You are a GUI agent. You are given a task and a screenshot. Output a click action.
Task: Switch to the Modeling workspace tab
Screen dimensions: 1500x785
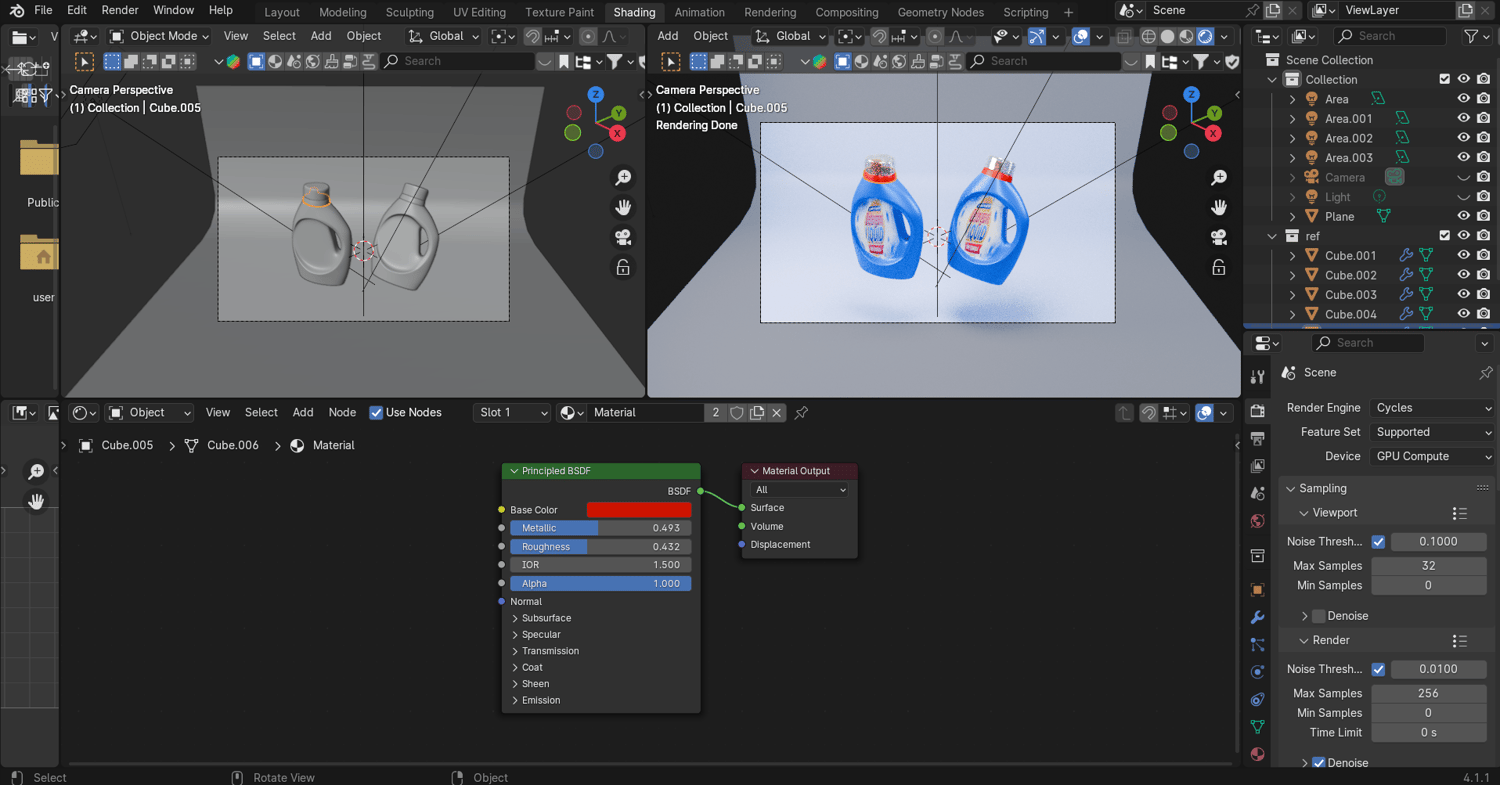[343, 12]
